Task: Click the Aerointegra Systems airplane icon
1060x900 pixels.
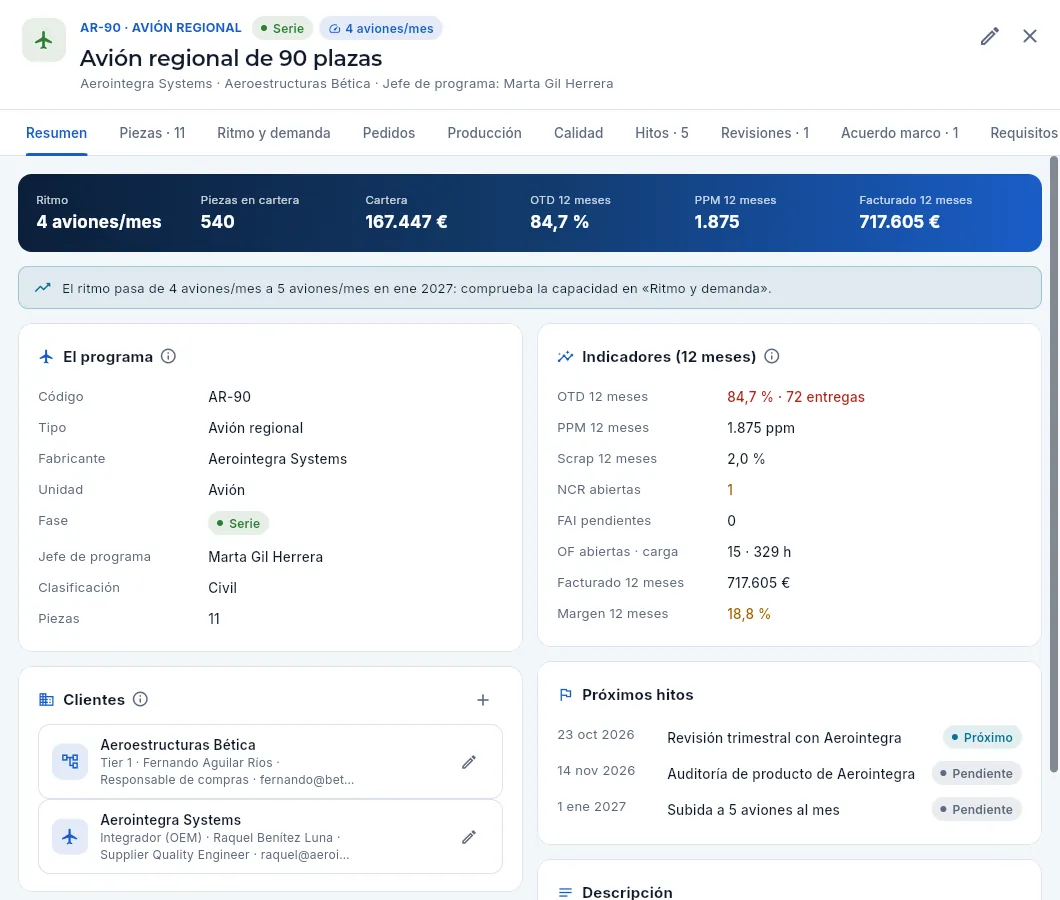Action: click(70, 837)
